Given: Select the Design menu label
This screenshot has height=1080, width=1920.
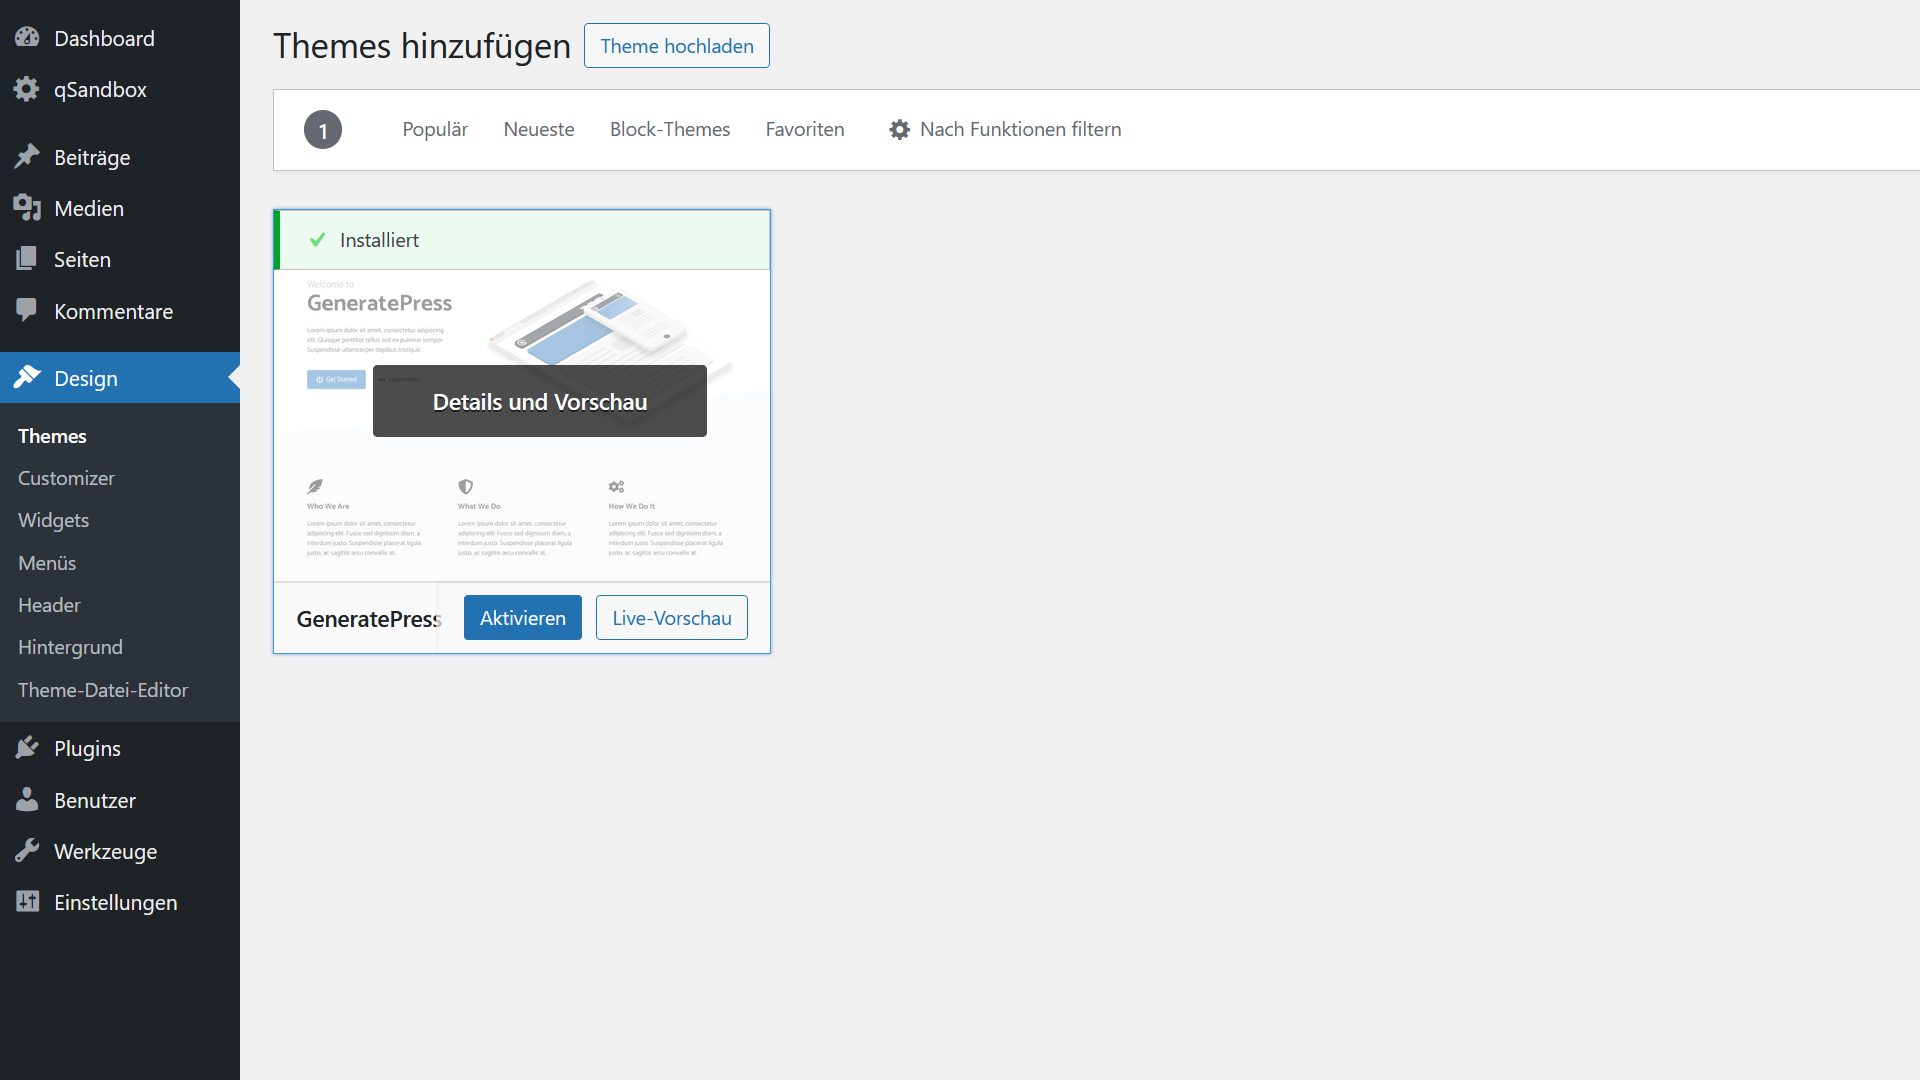Looking at the screenshot, I should [x=86, y=378].
